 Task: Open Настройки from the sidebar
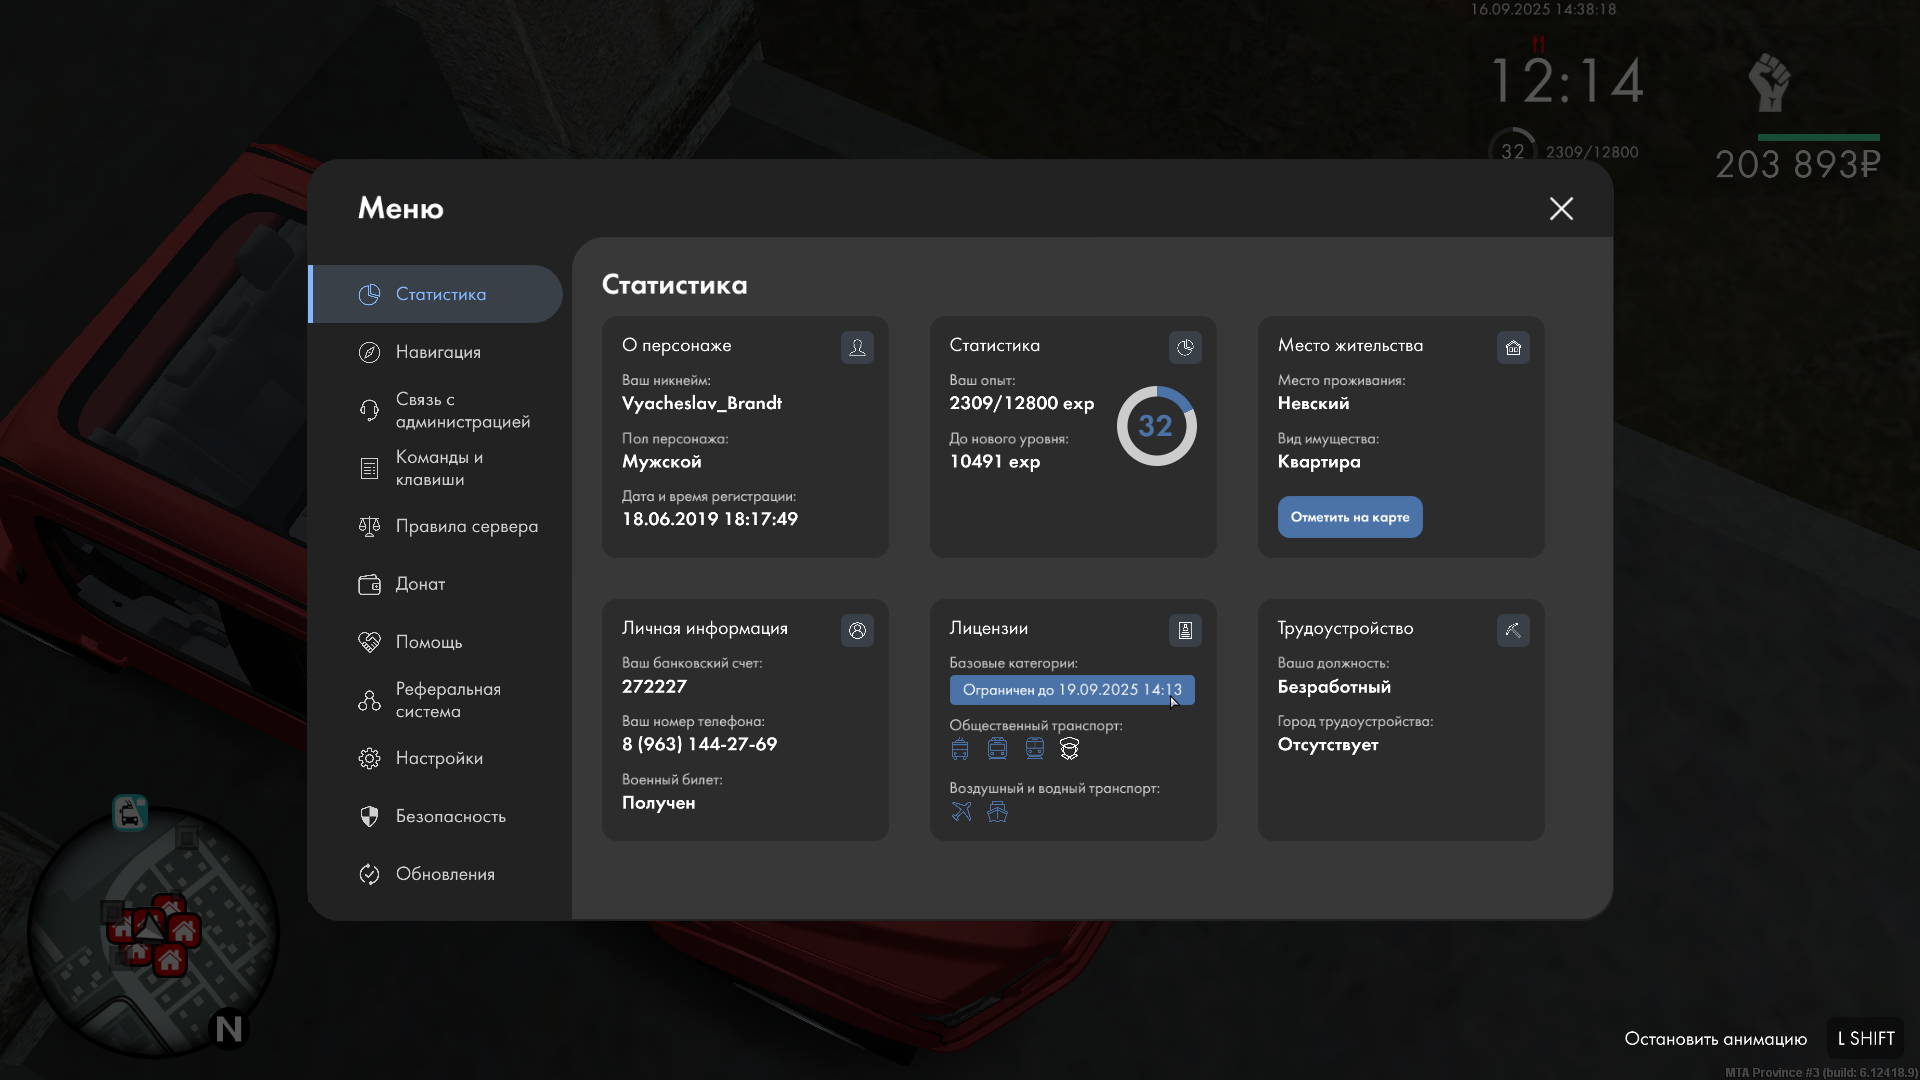438,758
